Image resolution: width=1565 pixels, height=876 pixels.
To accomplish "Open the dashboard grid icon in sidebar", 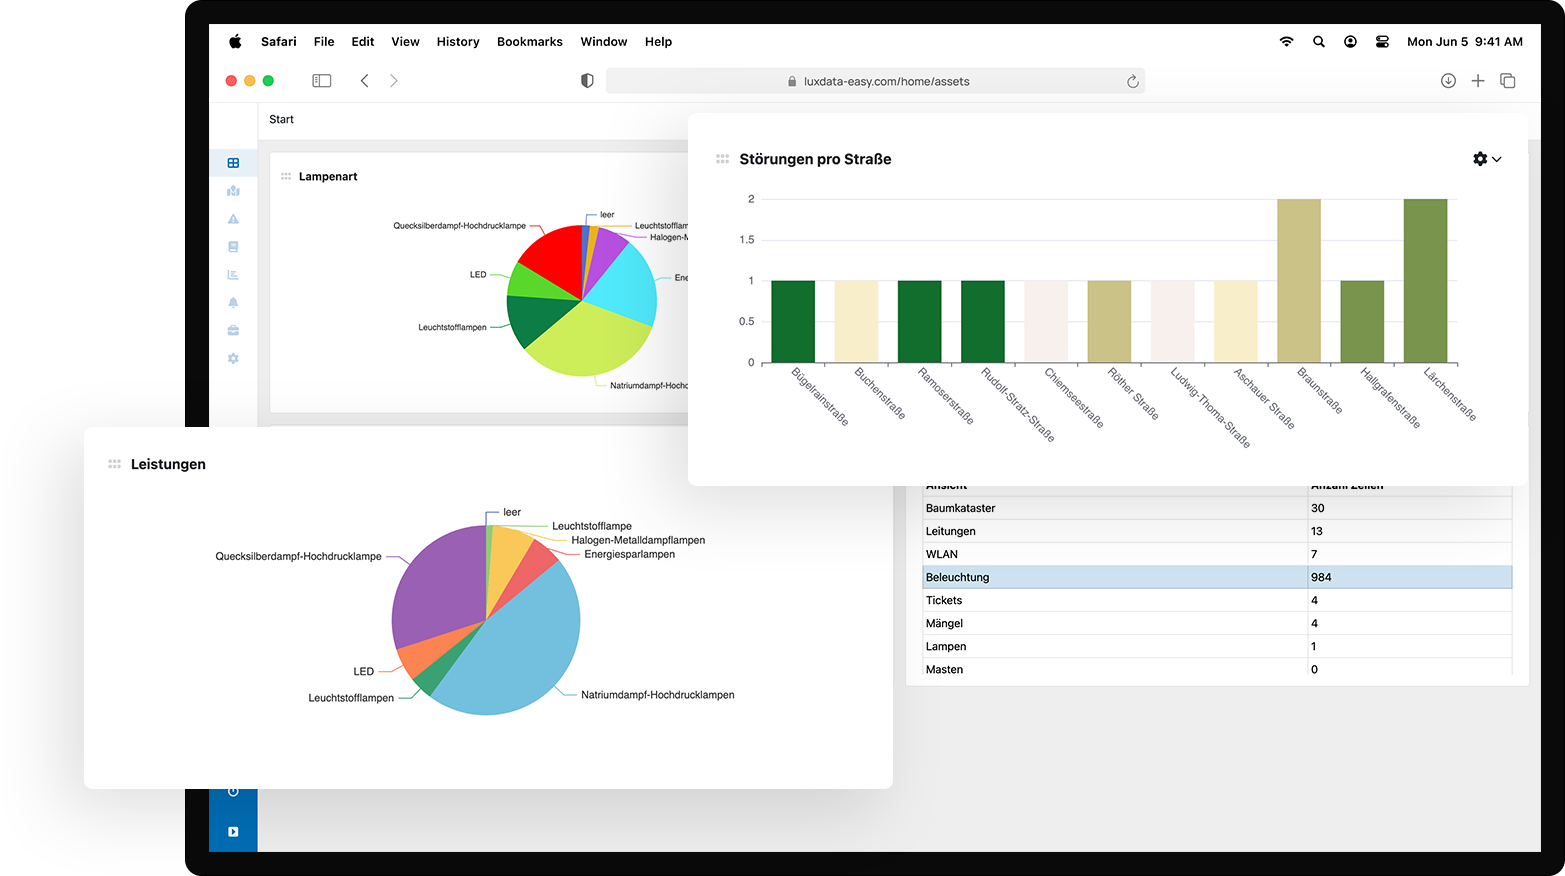I will pyautogui.click(x=233, y=163).
